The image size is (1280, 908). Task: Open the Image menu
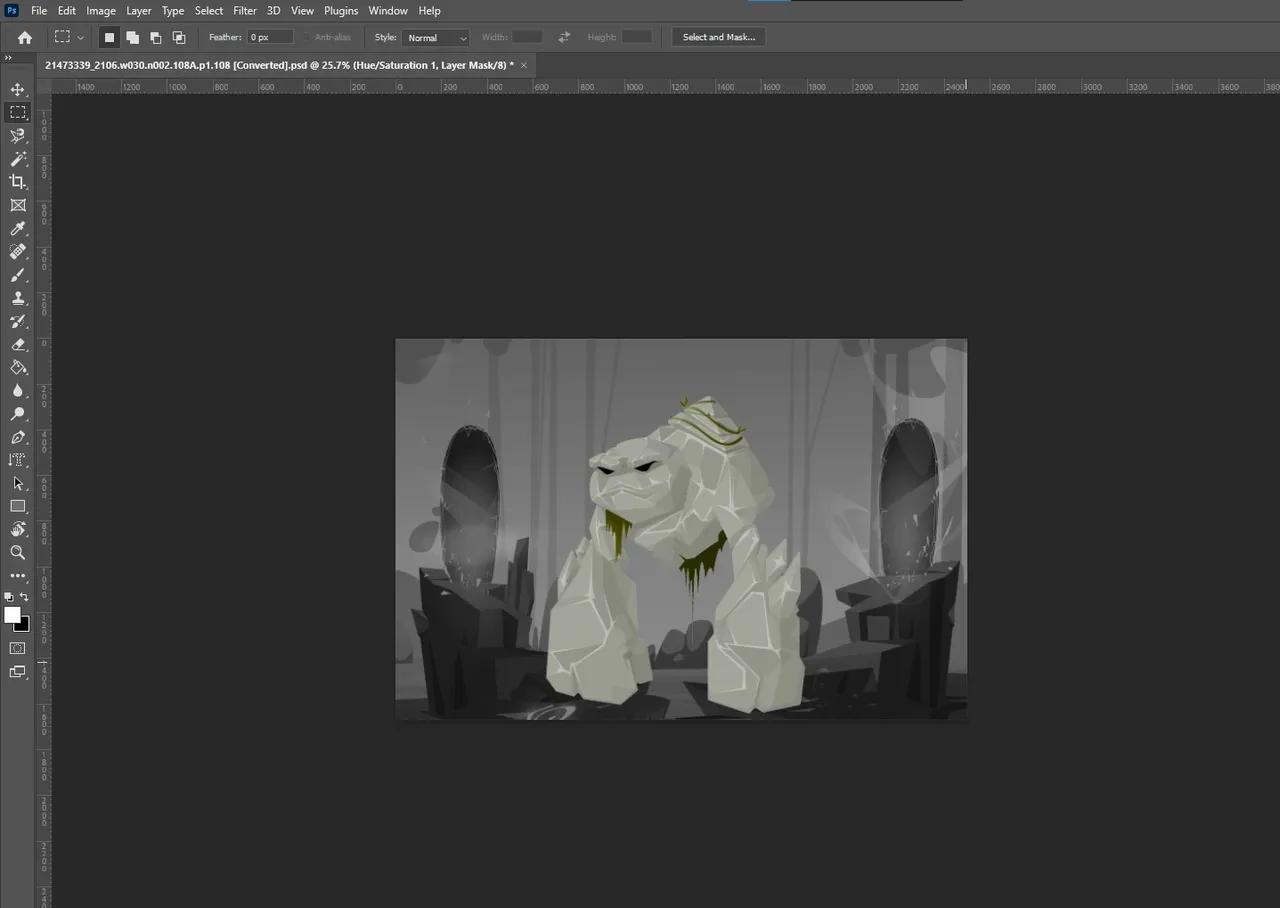(x=101, y=10)
